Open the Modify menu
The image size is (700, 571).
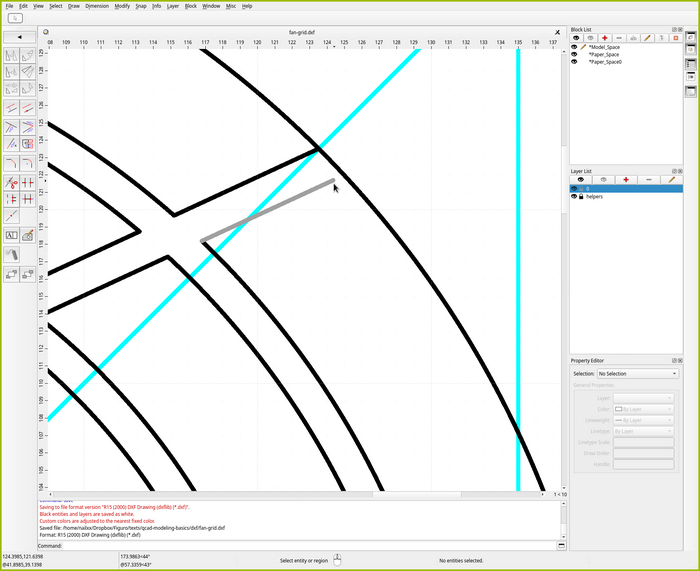(x=122, y=6)
